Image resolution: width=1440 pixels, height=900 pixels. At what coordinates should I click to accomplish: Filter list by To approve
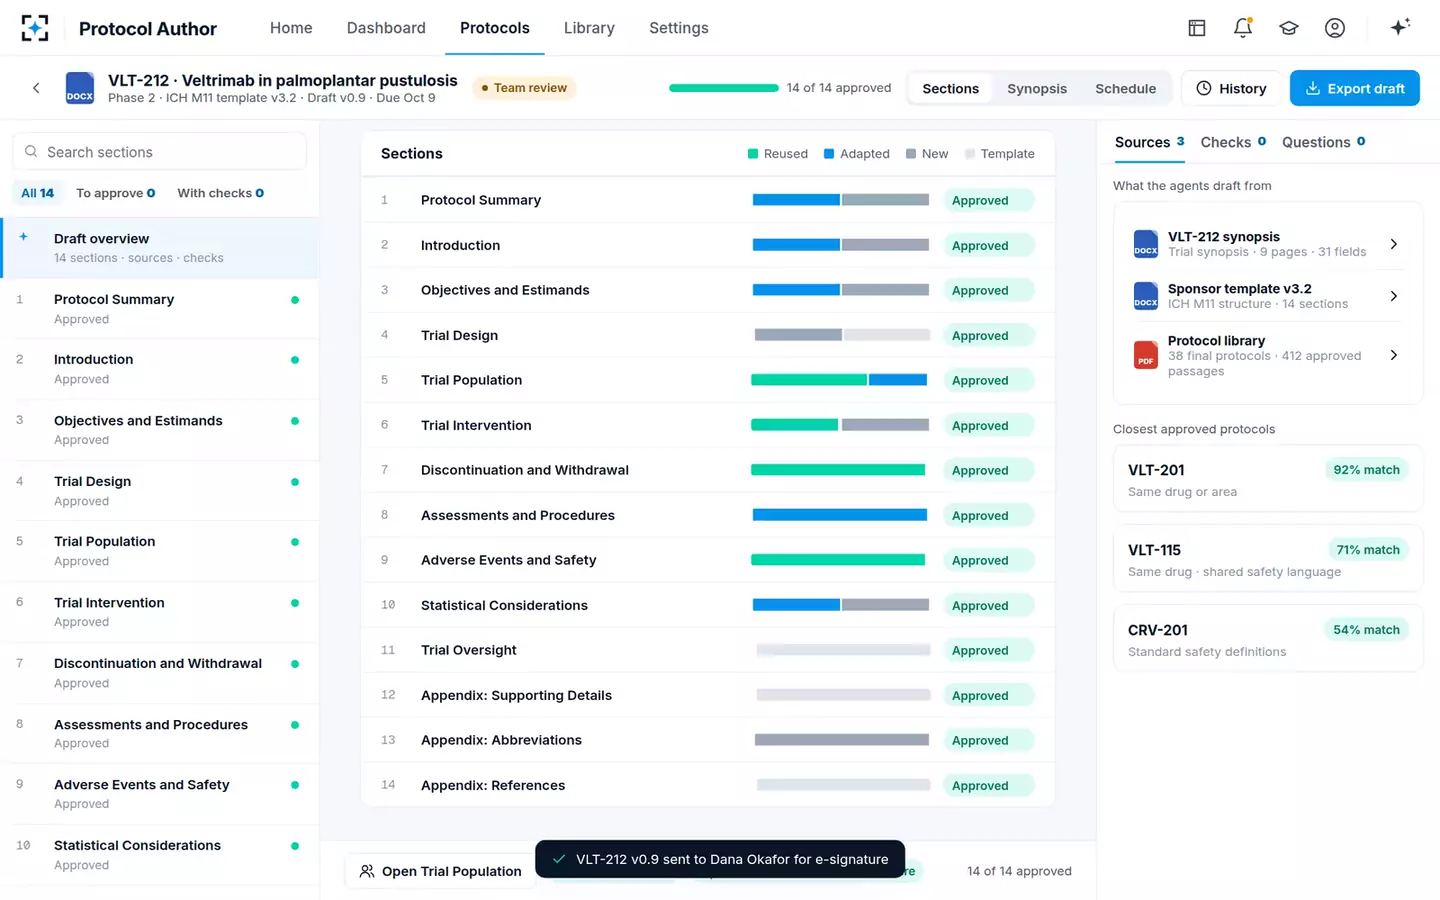pos(116,193)
